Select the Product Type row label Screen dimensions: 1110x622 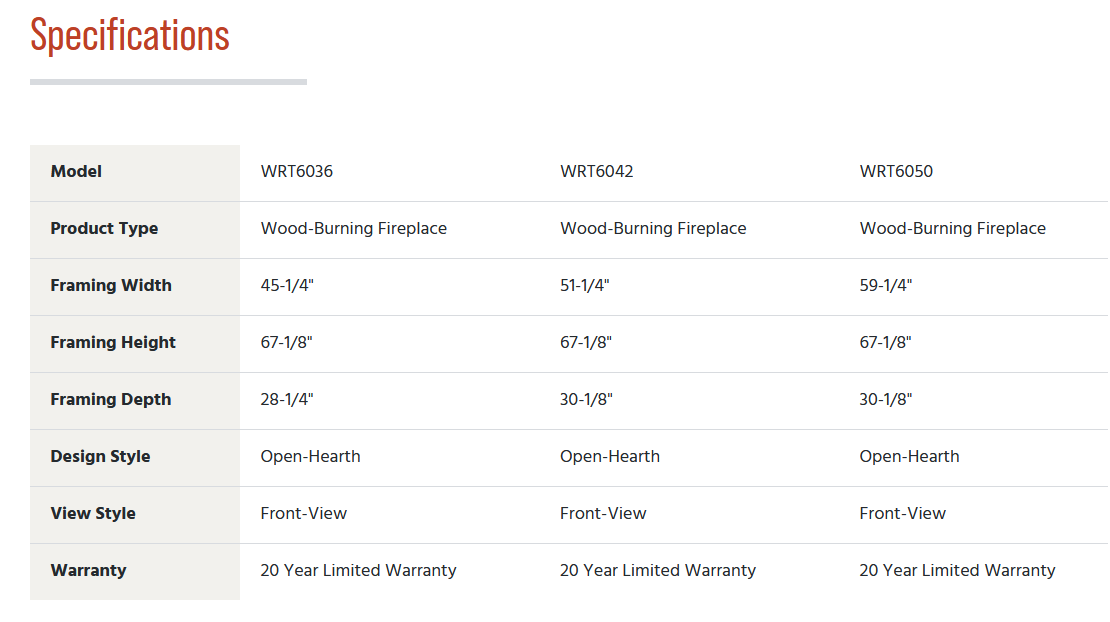coord(104,228)
